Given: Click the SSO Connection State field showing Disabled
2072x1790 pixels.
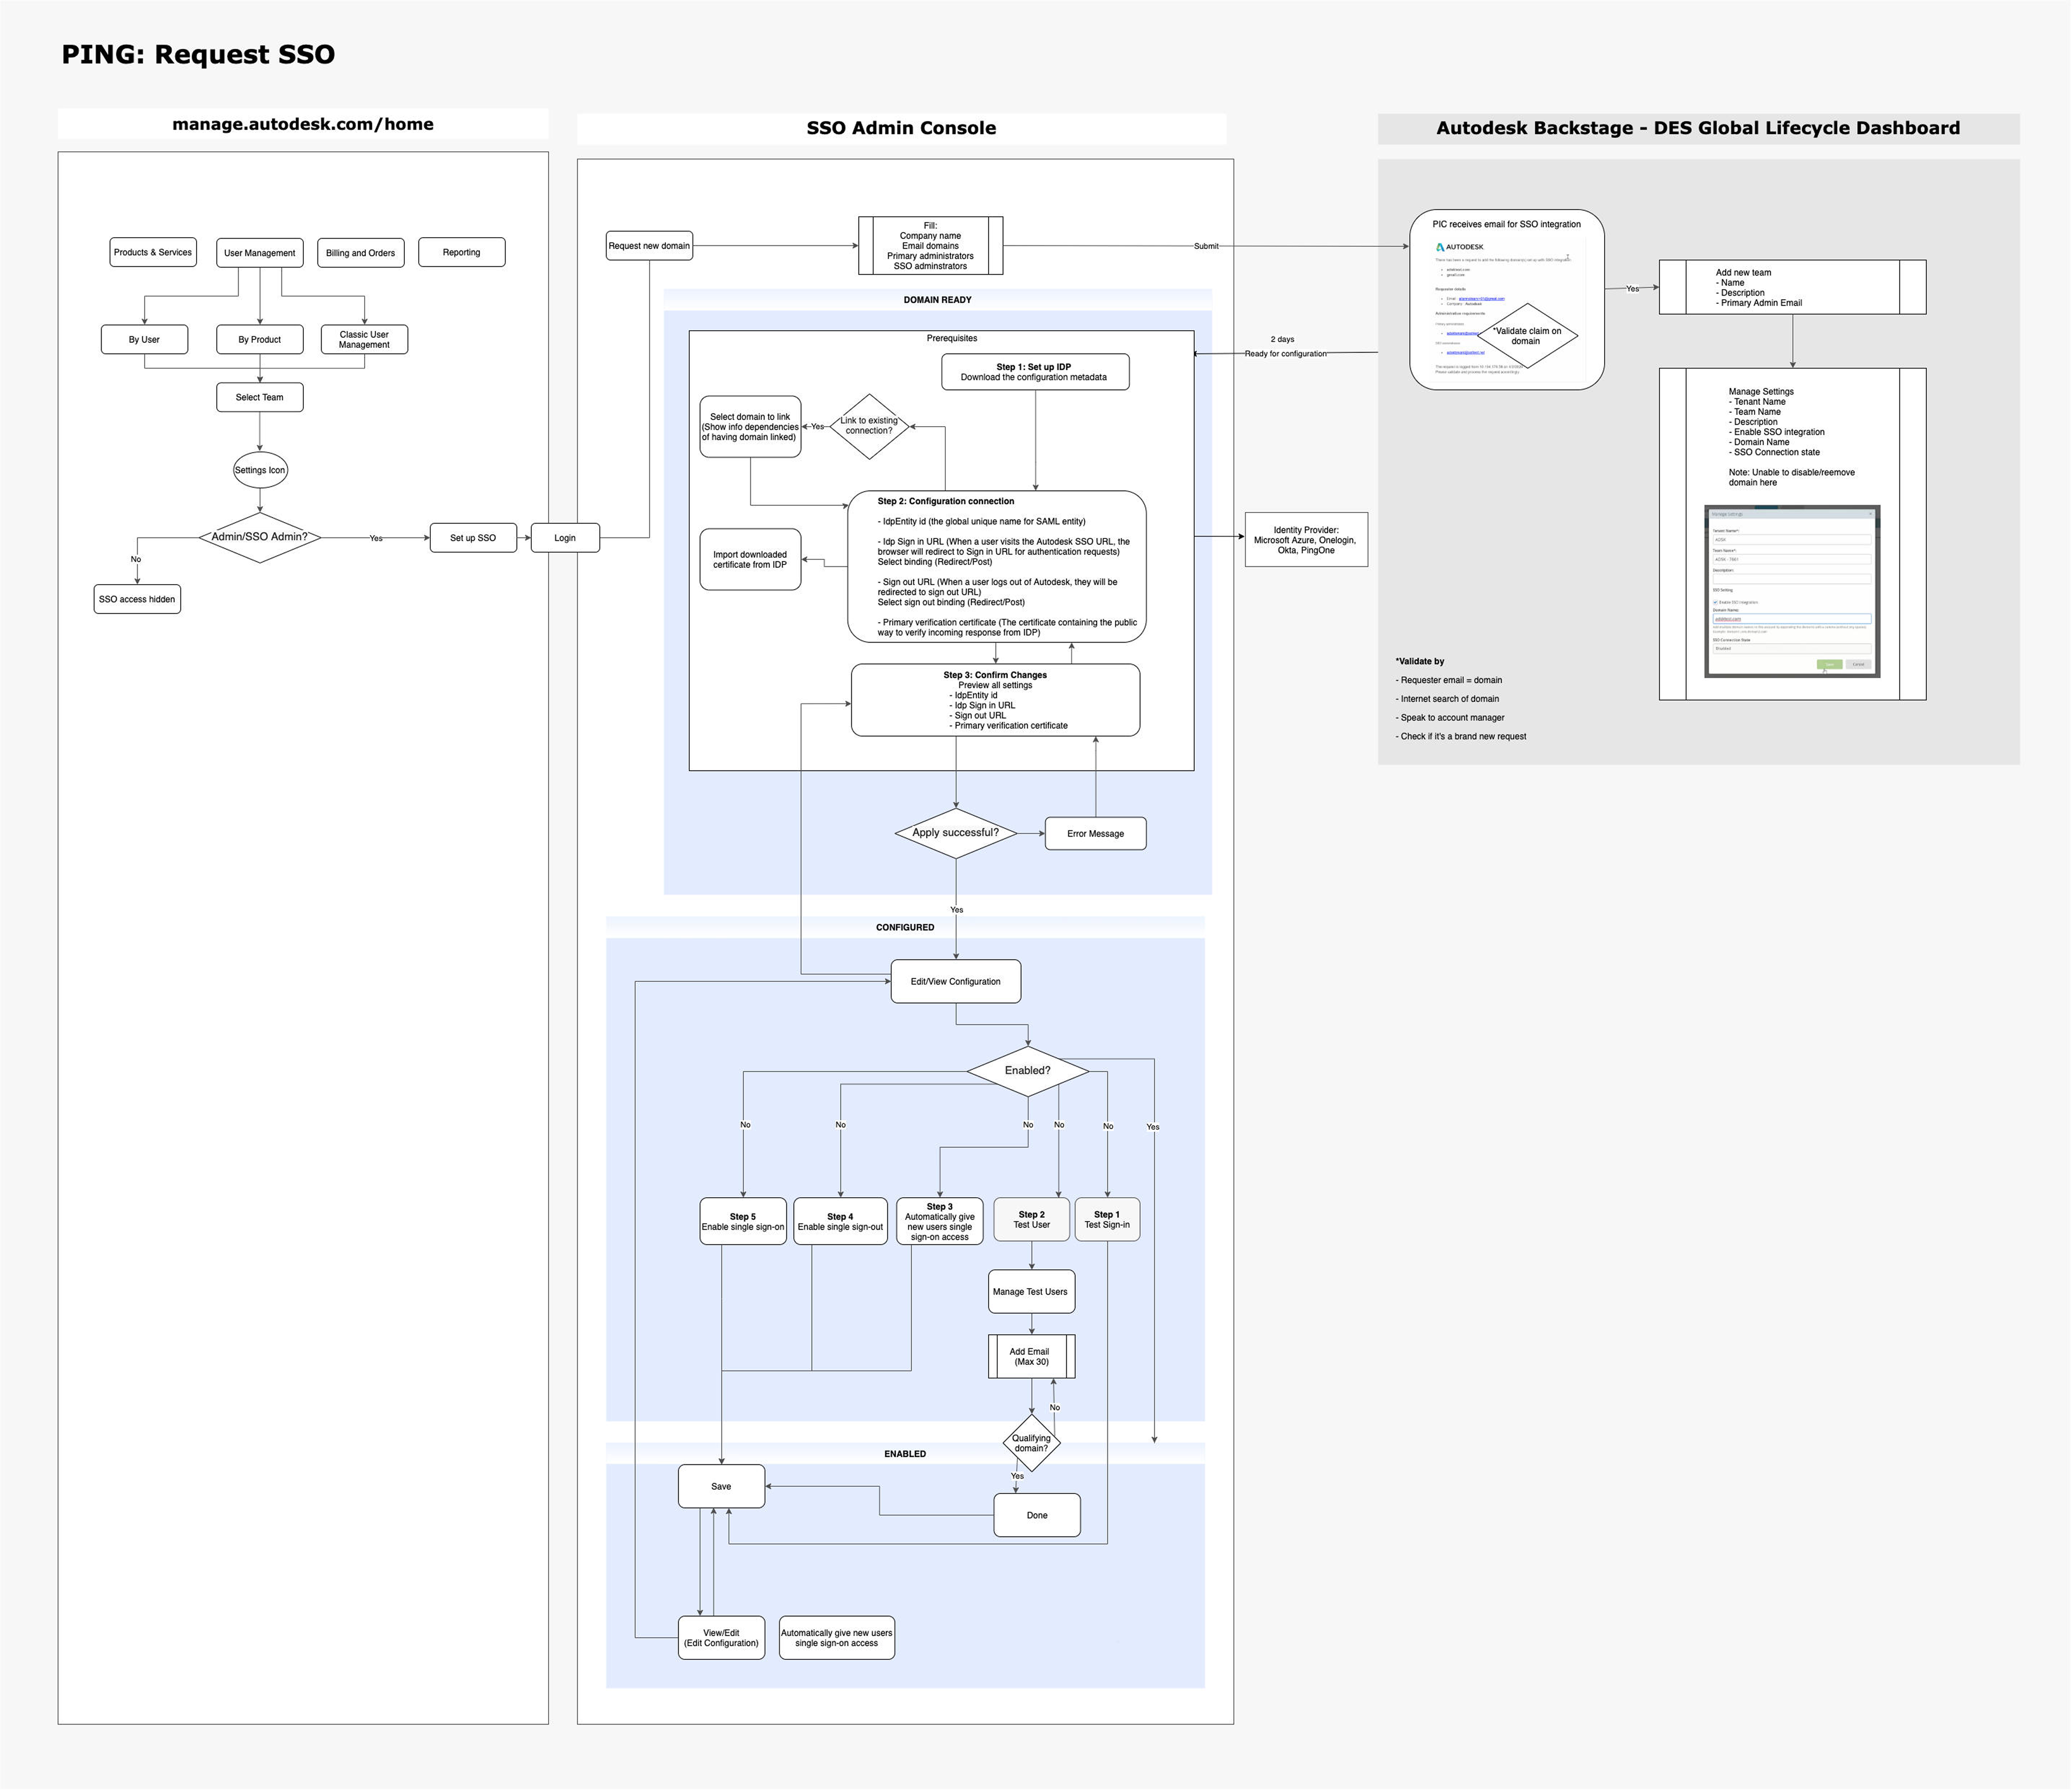Looking at the screenshot, I should (1792, 649).
